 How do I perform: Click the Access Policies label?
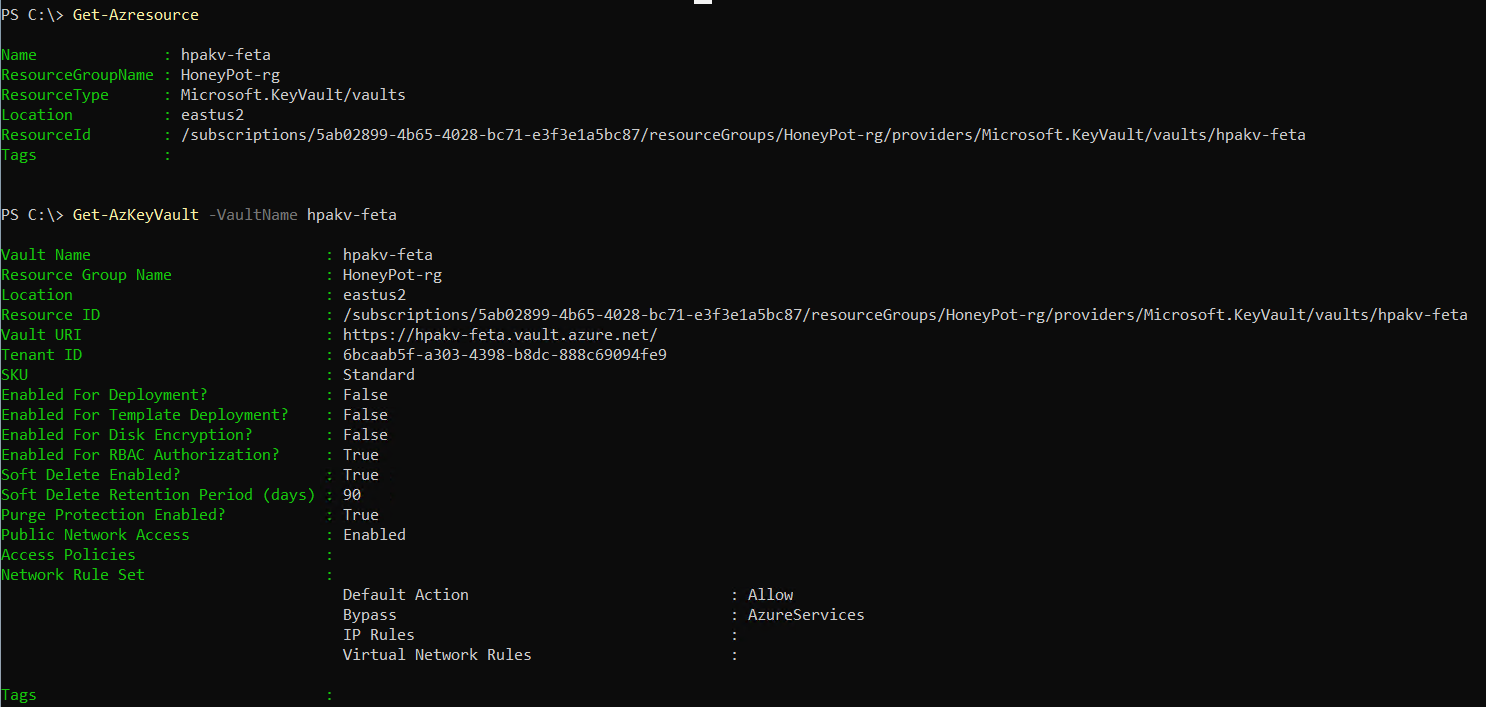[x=68, y=555]
